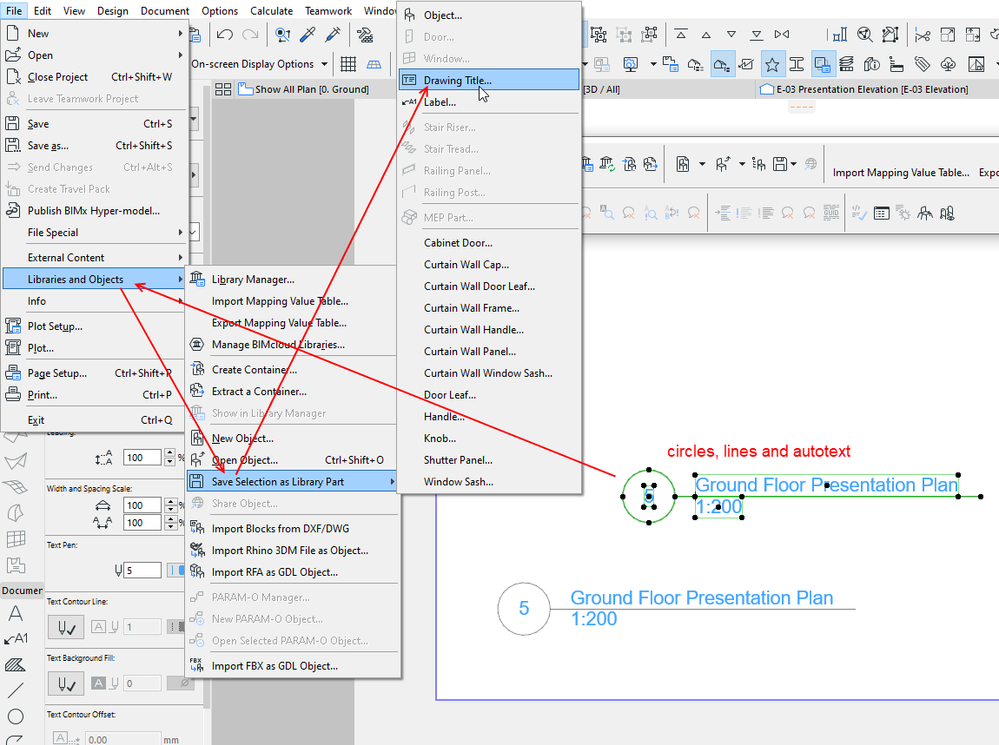
Task: Click the Text Pen color swatch
Action: (176, 570)
